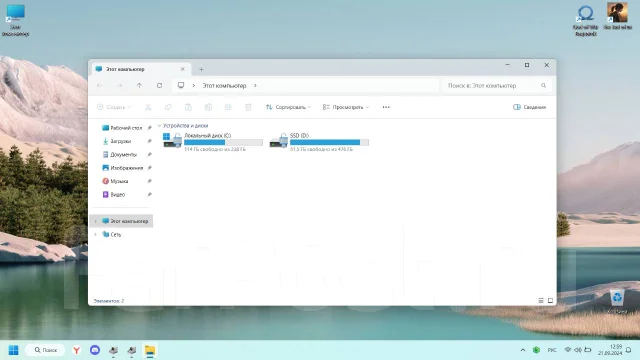
Task: Click the Rename icon in toolbar
Action: click(x=208, y=107)
